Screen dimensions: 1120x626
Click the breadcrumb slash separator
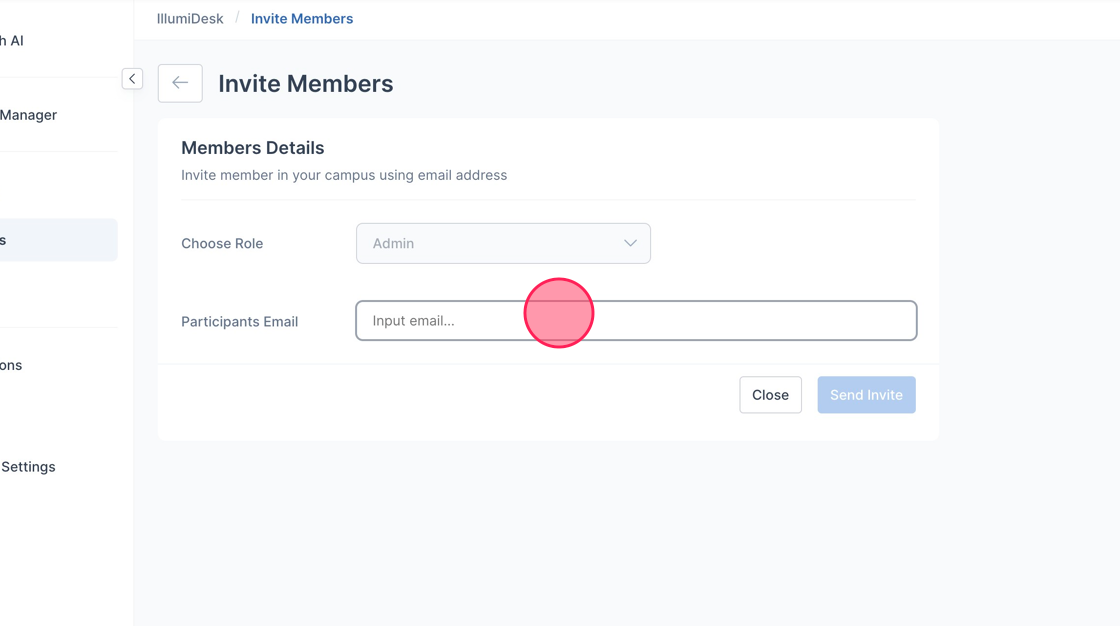tap(237, 18)
